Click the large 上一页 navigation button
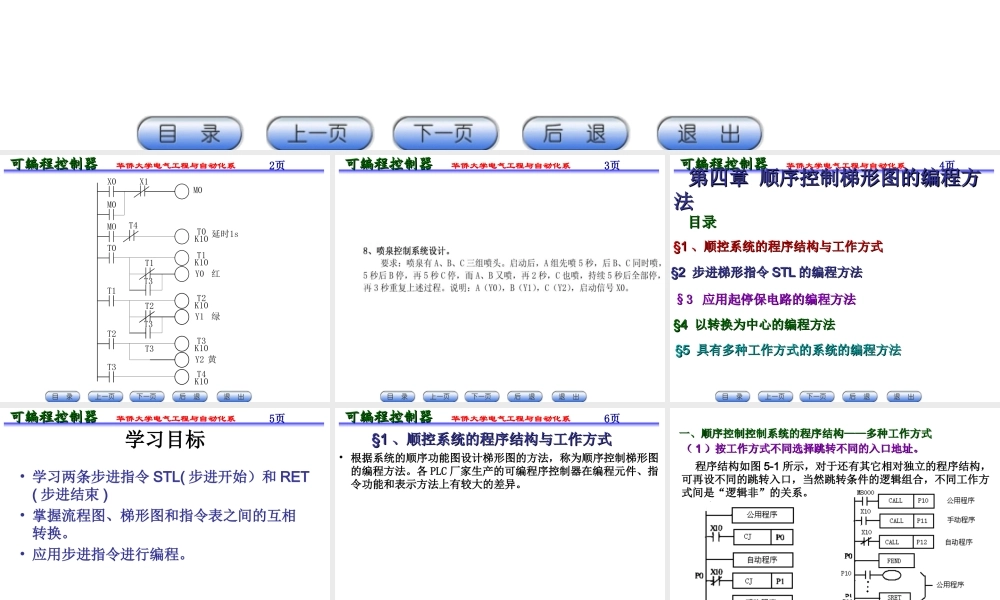 pos(319,133)
